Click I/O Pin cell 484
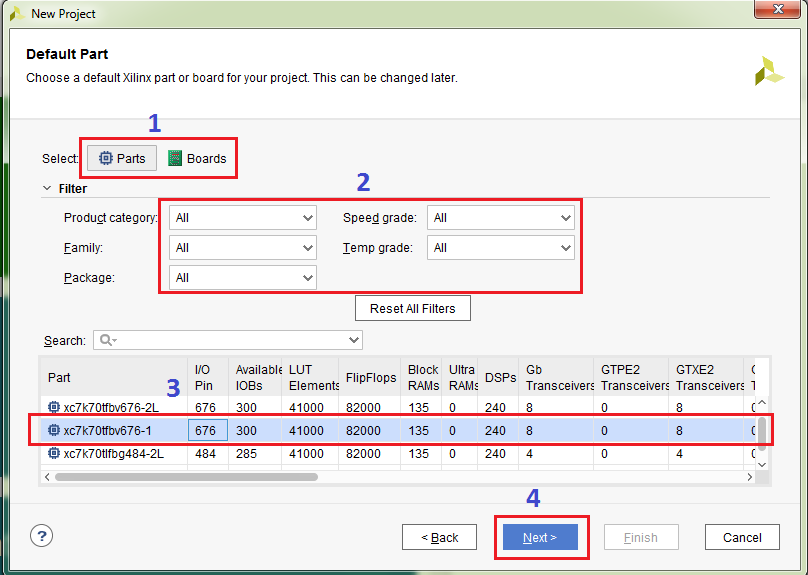This screenshot has width=808, height=575. click(208, 453)
